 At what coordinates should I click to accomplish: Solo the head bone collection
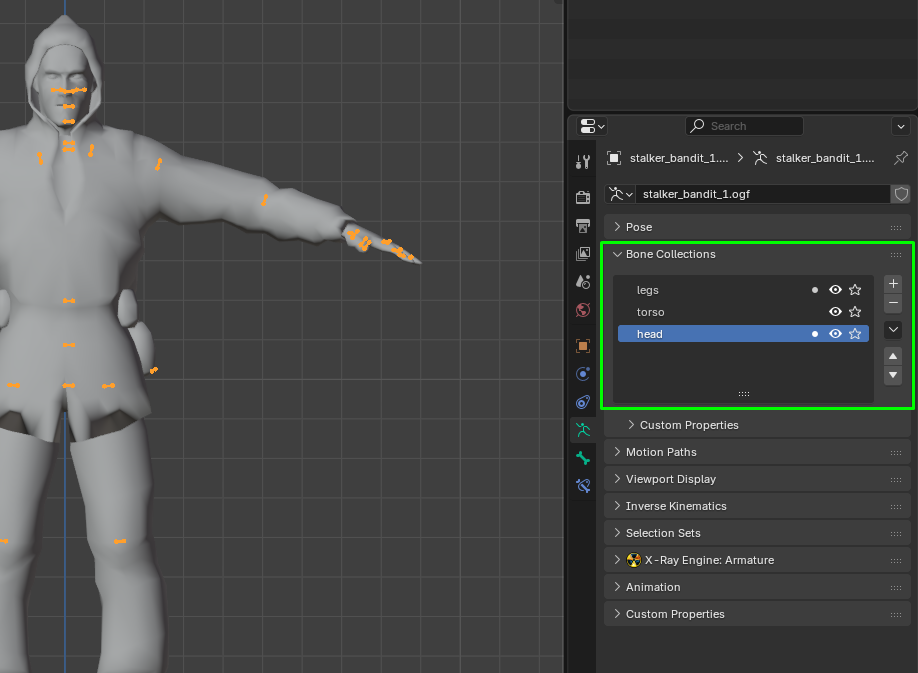click(x=855, y=334)
